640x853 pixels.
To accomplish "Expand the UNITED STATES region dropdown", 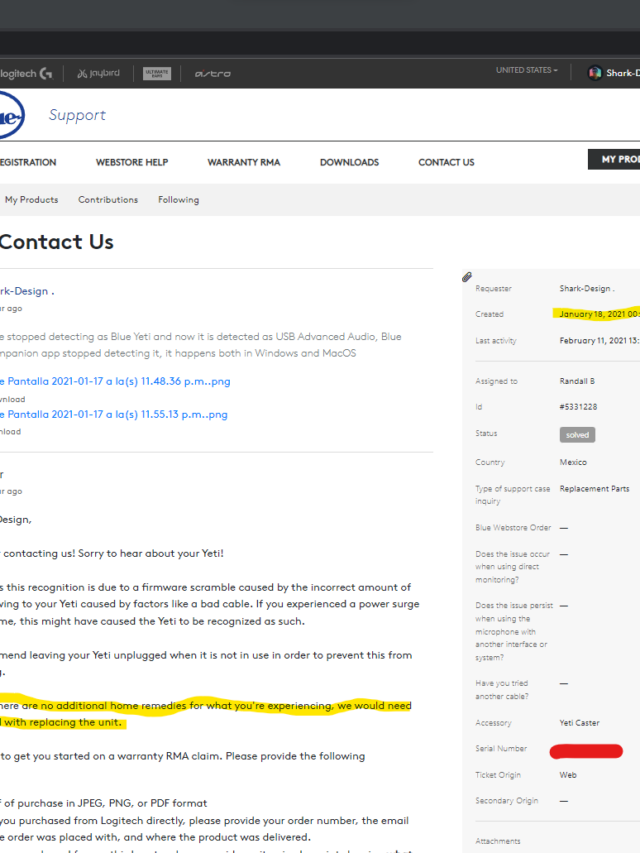I will pos(526,70).
